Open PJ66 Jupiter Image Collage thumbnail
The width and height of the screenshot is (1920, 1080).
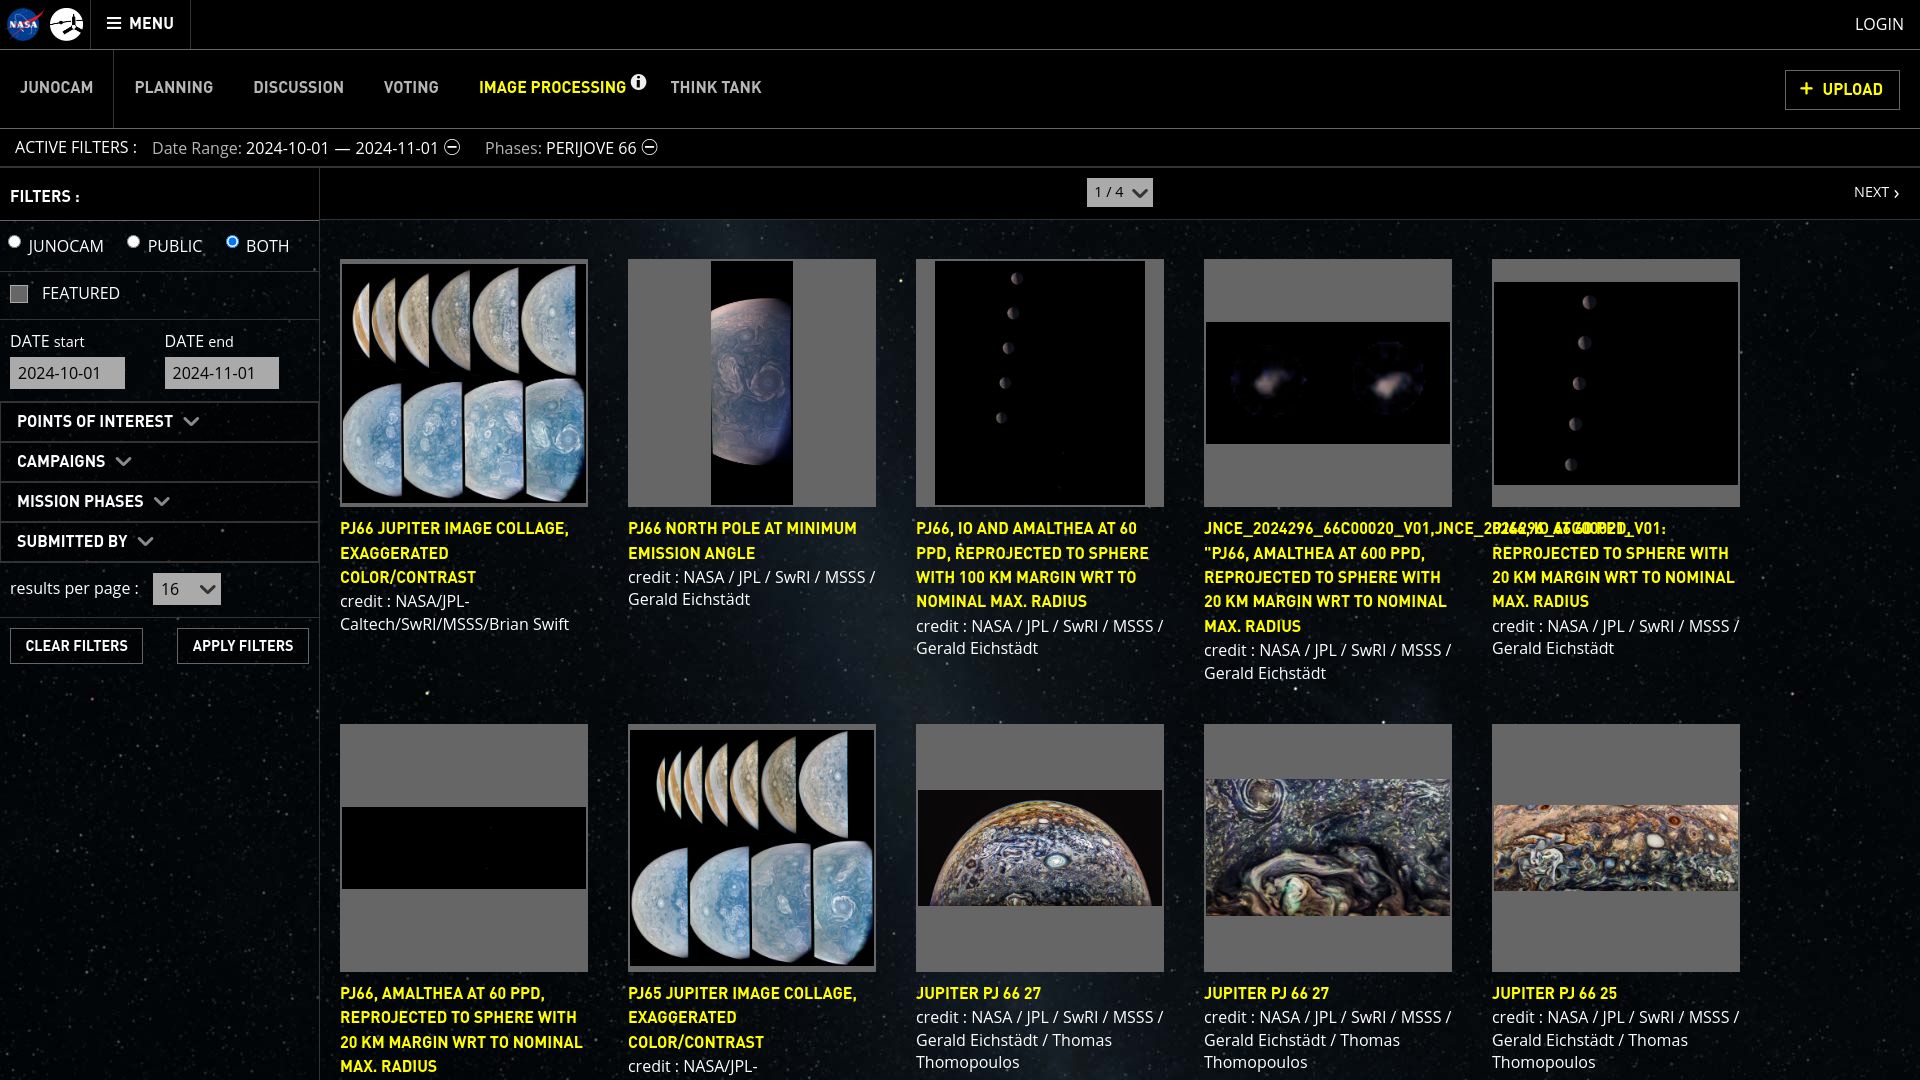pos(464,383)
